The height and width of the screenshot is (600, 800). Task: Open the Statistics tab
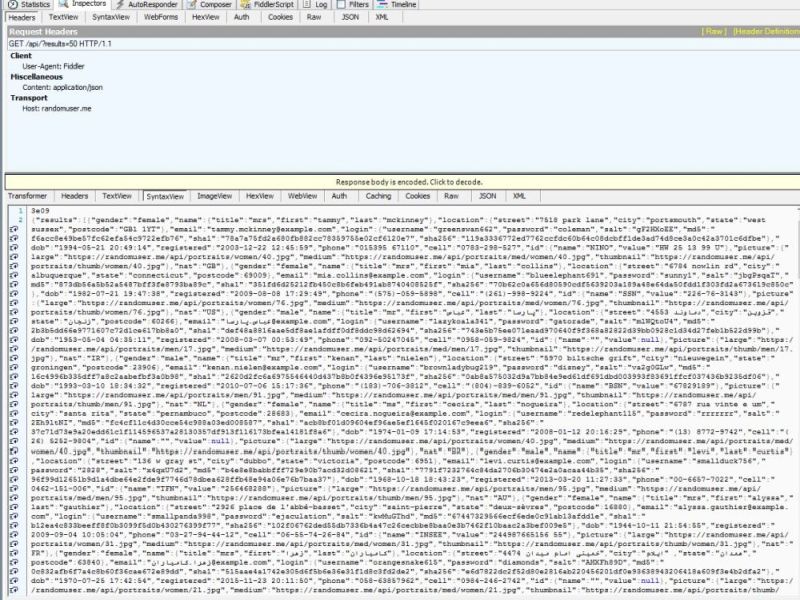click(30, 5)
